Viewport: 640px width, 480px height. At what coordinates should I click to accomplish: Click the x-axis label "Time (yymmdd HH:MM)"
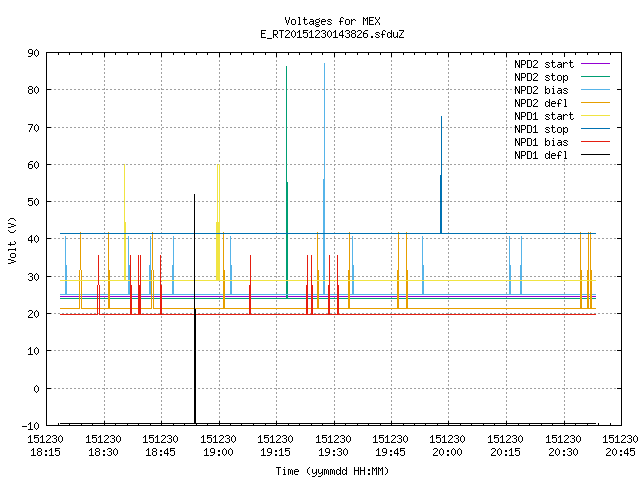click(332, 471)
